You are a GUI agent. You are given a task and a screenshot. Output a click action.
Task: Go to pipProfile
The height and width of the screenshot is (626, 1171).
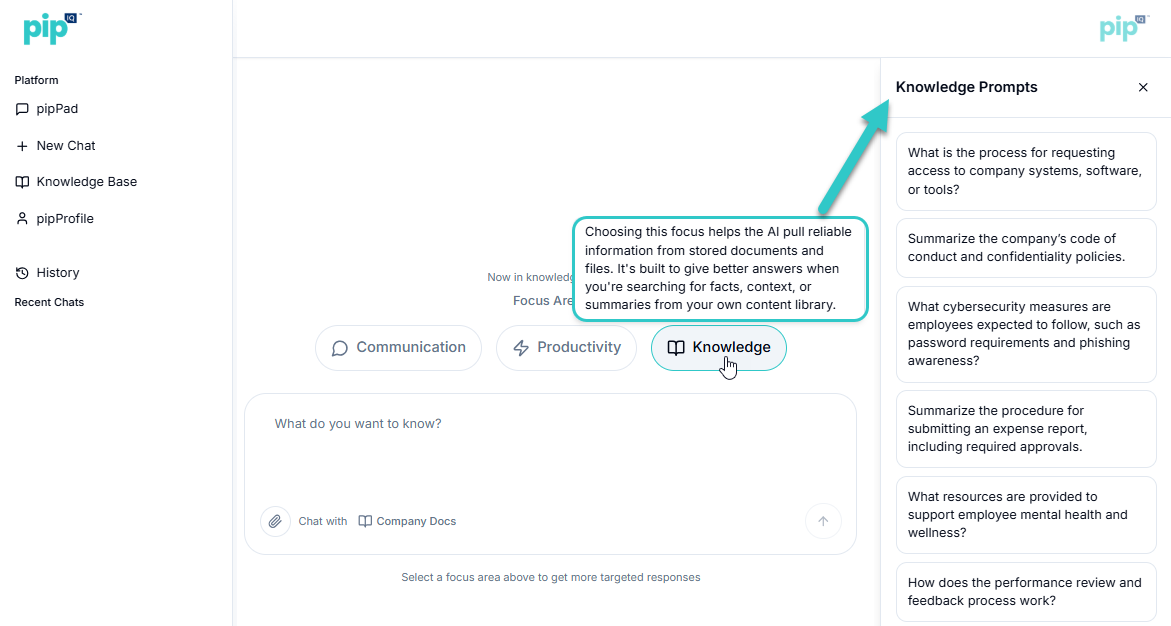click(64, 219)
